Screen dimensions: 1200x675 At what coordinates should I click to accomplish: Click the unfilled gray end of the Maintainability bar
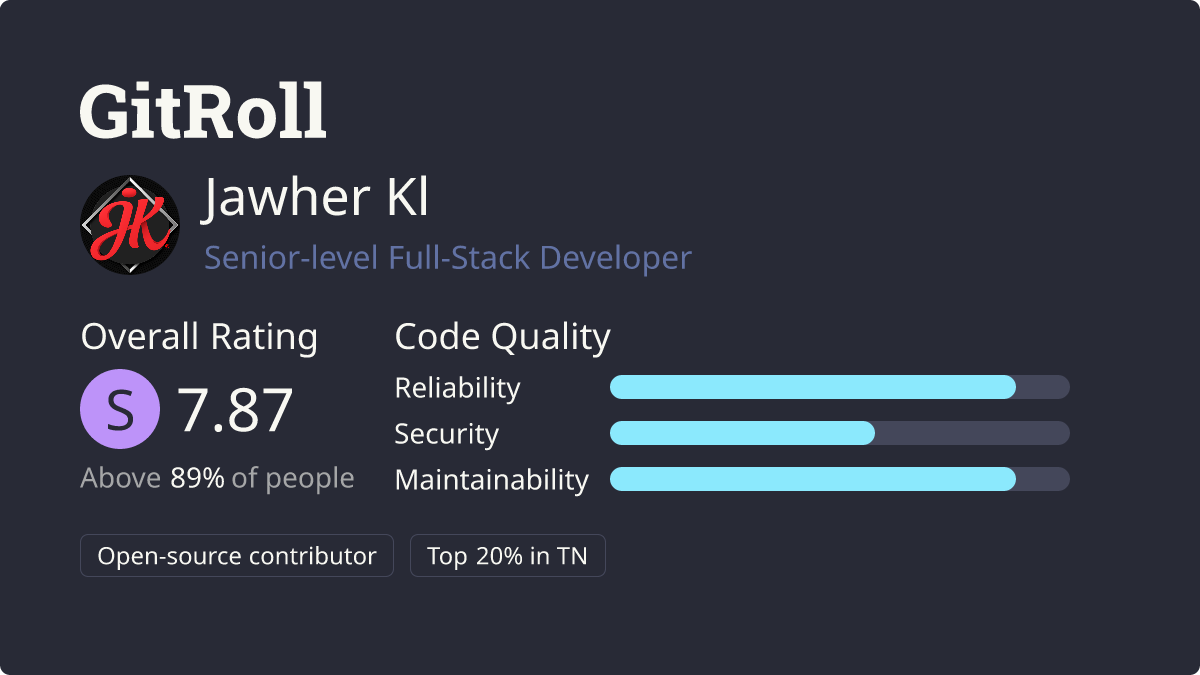tap(1044, 479)
